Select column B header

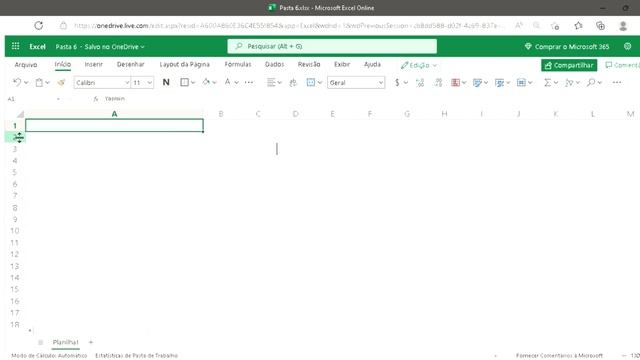click(x=221, y=114)
